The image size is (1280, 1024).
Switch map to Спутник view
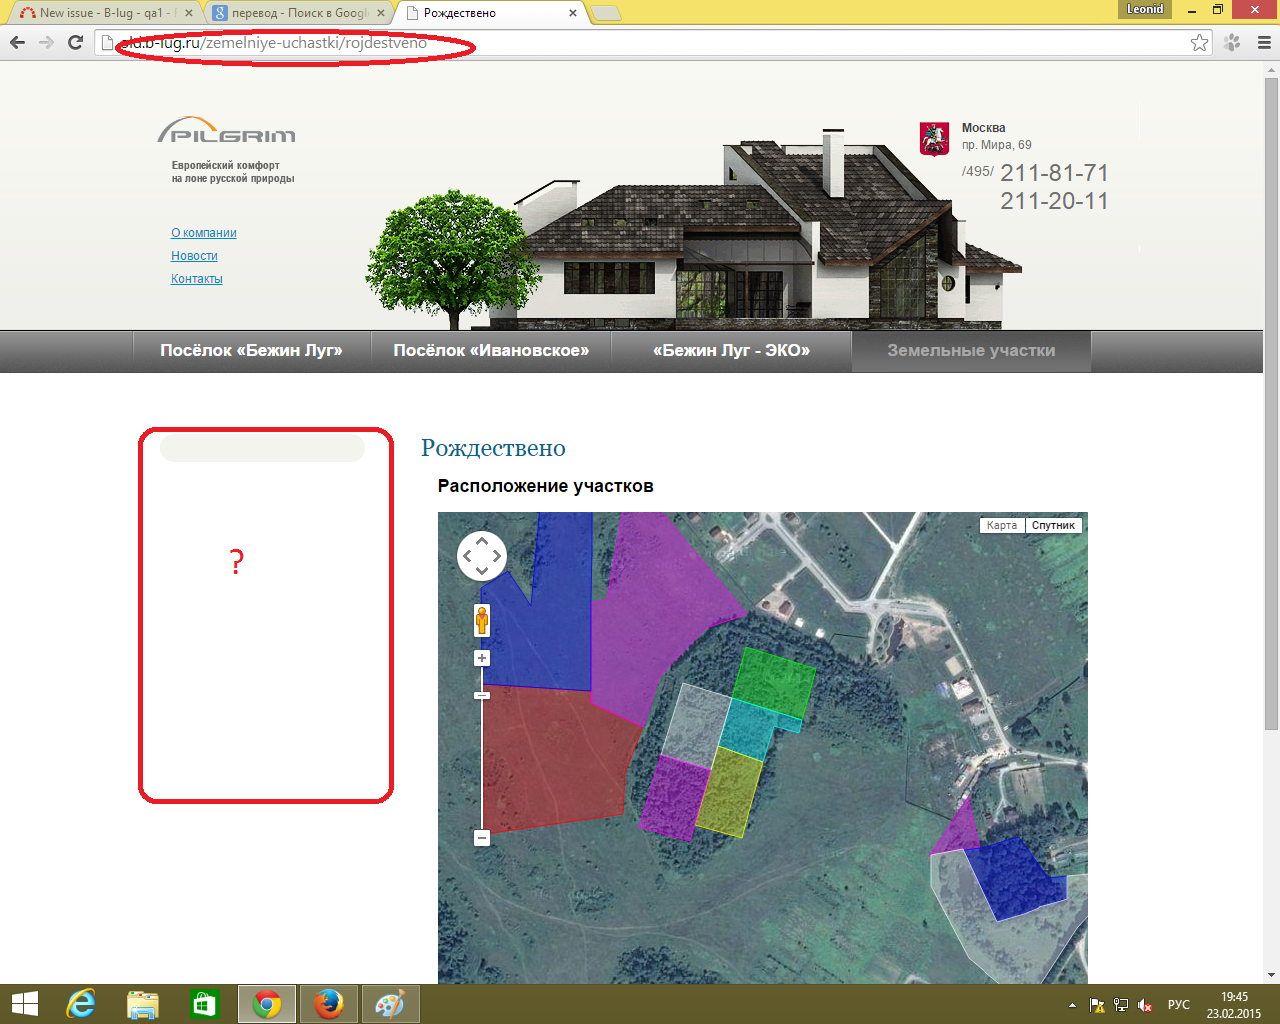coord(1053,526)
